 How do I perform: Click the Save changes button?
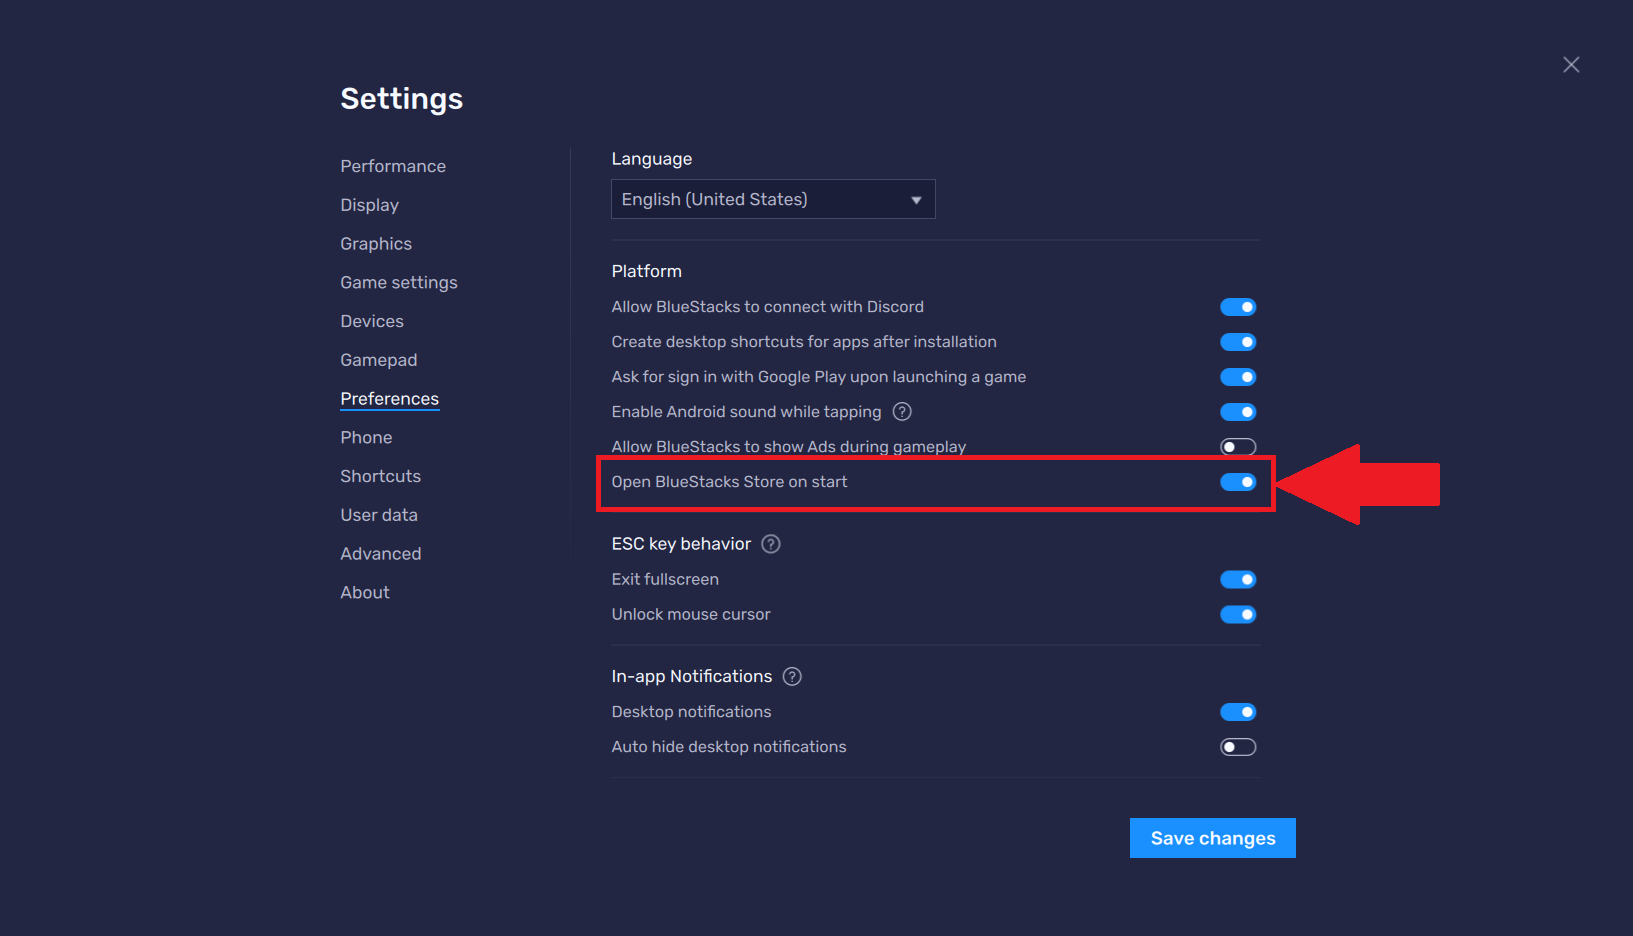(x=1212, y=838)
